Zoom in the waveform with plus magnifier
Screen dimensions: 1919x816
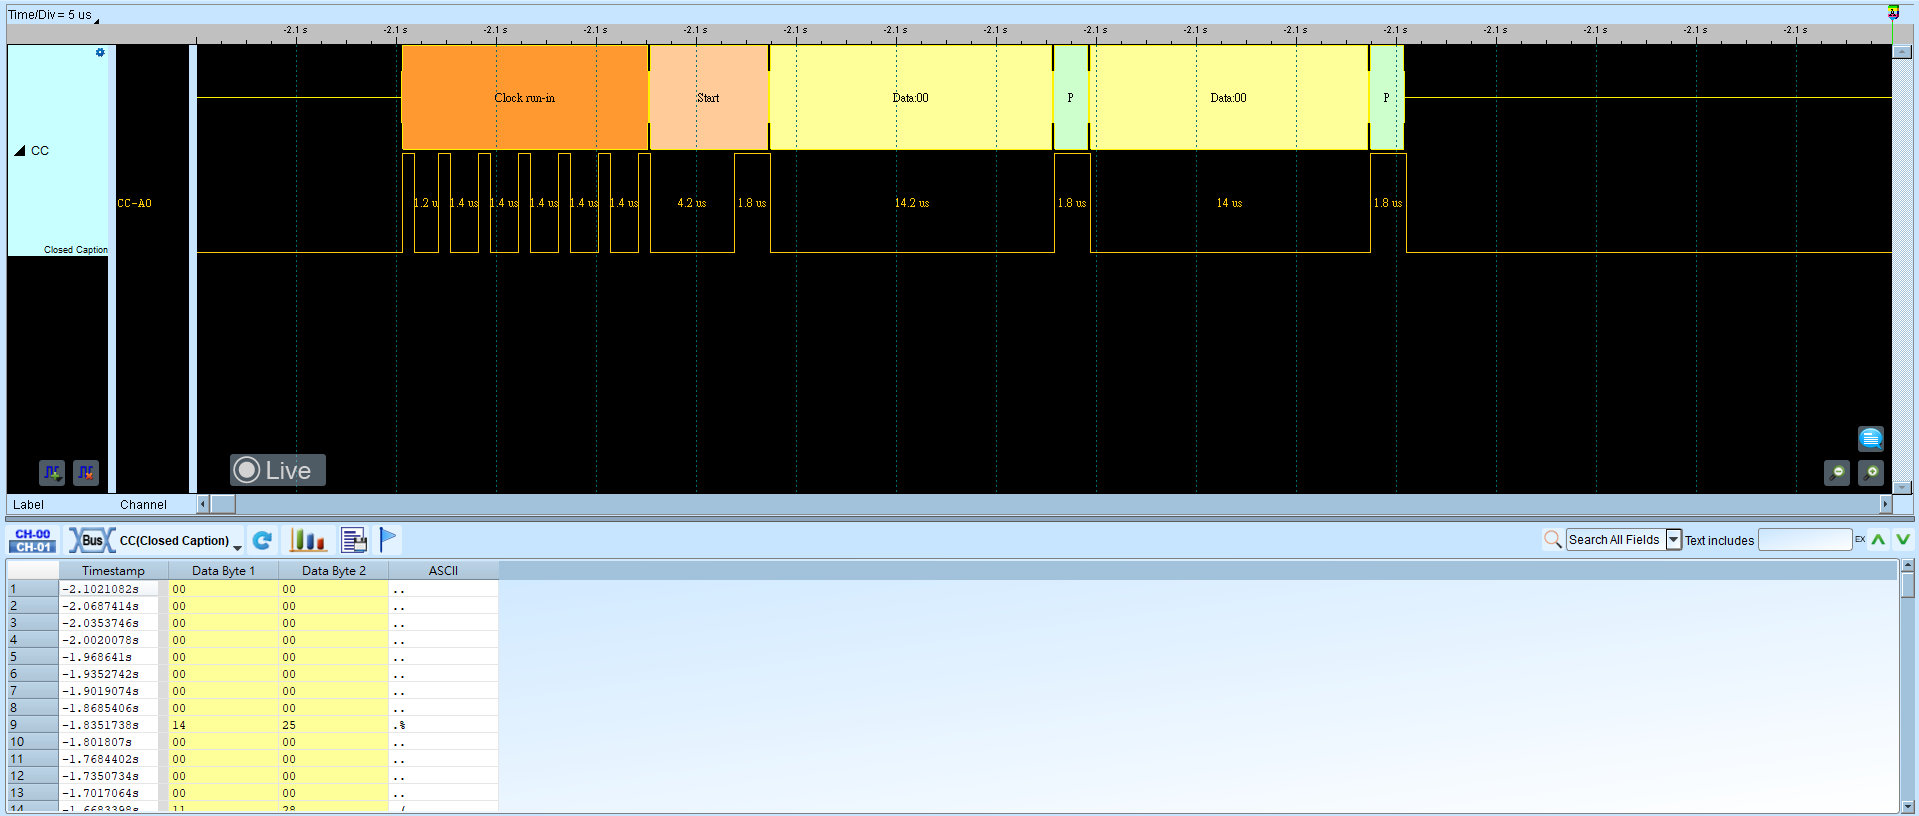pyautogui.click(x=1871, y=472)
